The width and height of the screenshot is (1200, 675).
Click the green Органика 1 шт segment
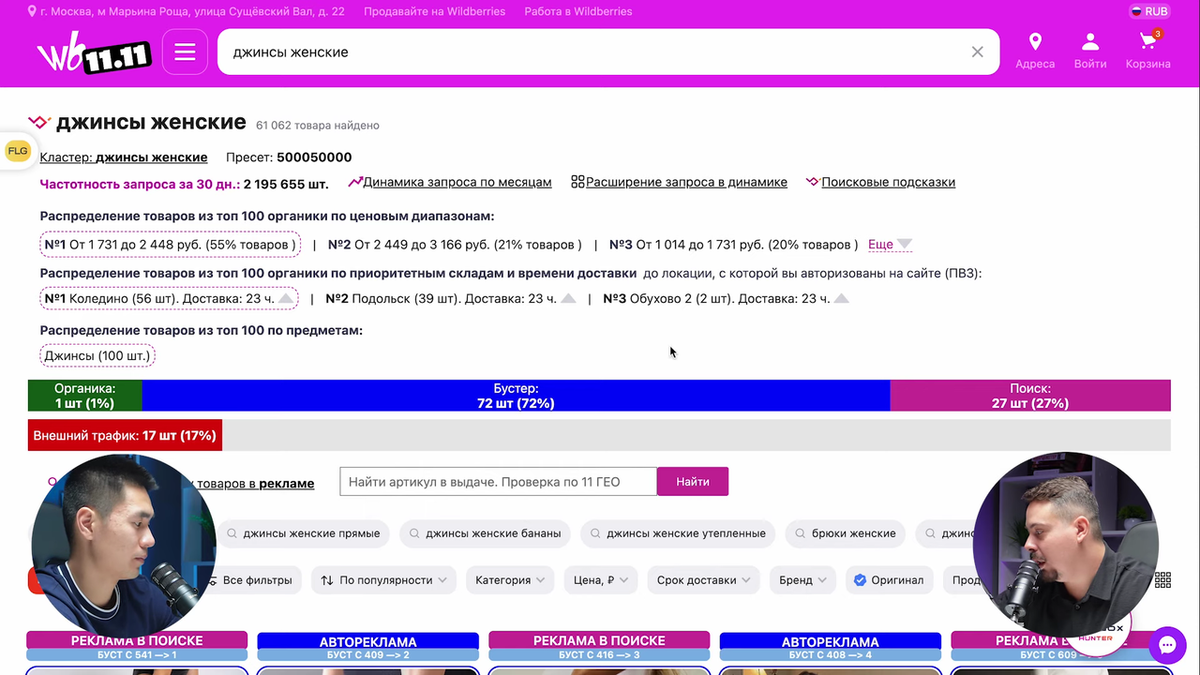(85, 396)
